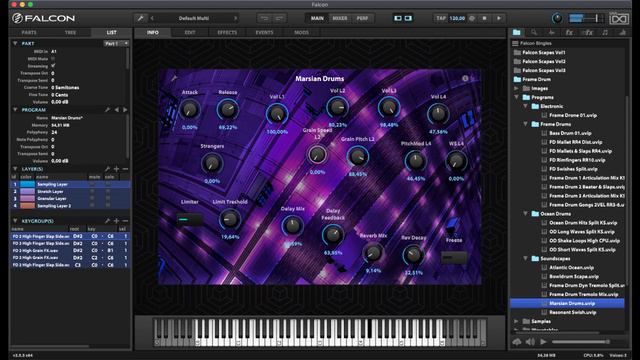
Task: Toggle the Streaming checkbox
Action: point(53,66)
